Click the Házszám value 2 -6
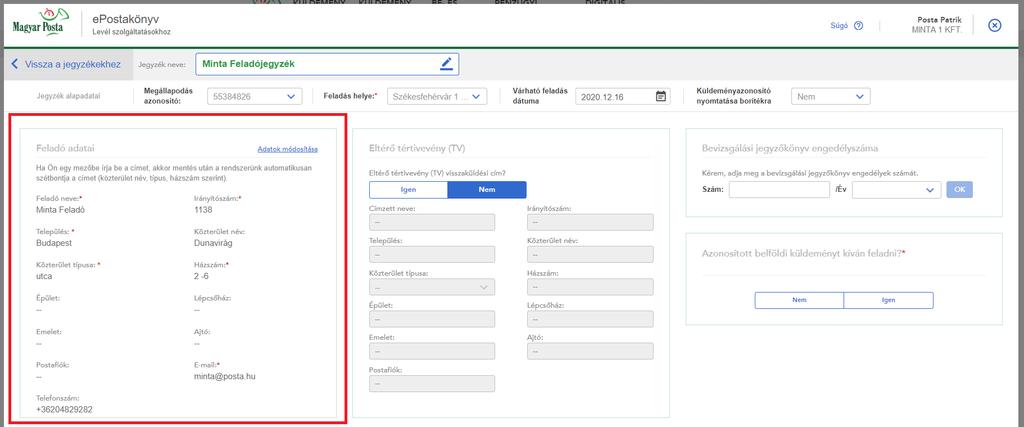The image size is (1024, 427). (x=202, y=276)
